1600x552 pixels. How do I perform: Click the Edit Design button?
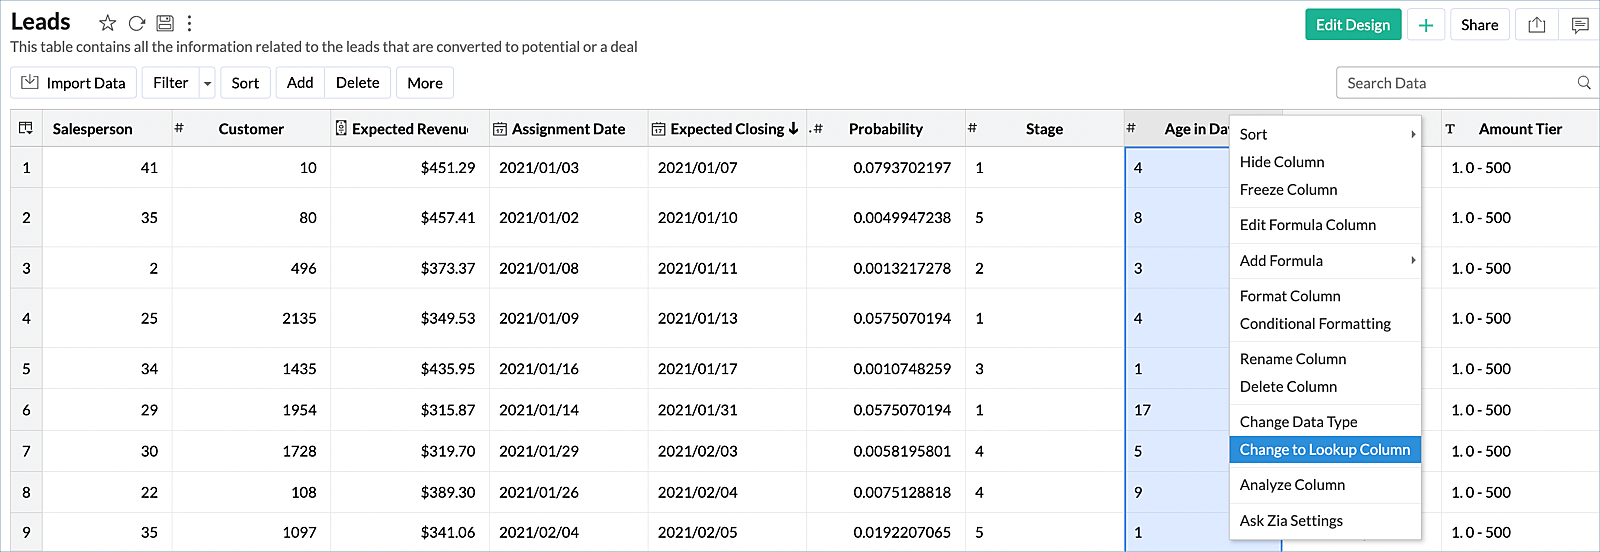(1353, 25)
